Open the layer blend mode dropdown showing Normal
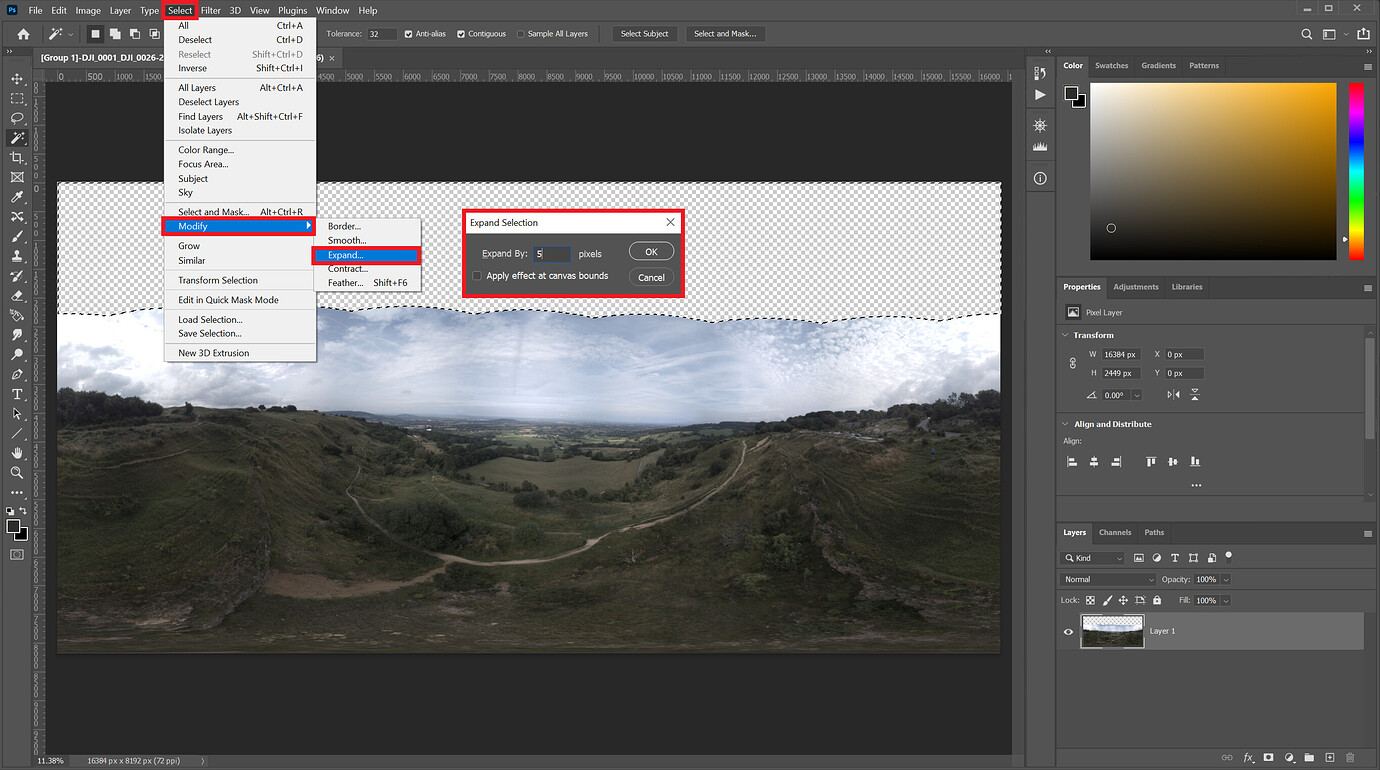 (1106, 579)
